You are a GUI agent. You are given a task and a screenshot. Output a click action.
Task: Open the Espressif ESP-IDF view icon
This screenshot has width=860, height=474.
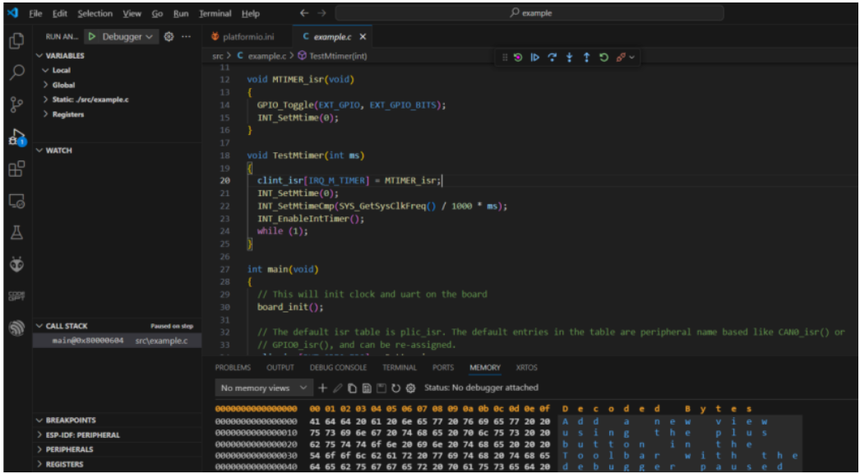tap(17, 329)
